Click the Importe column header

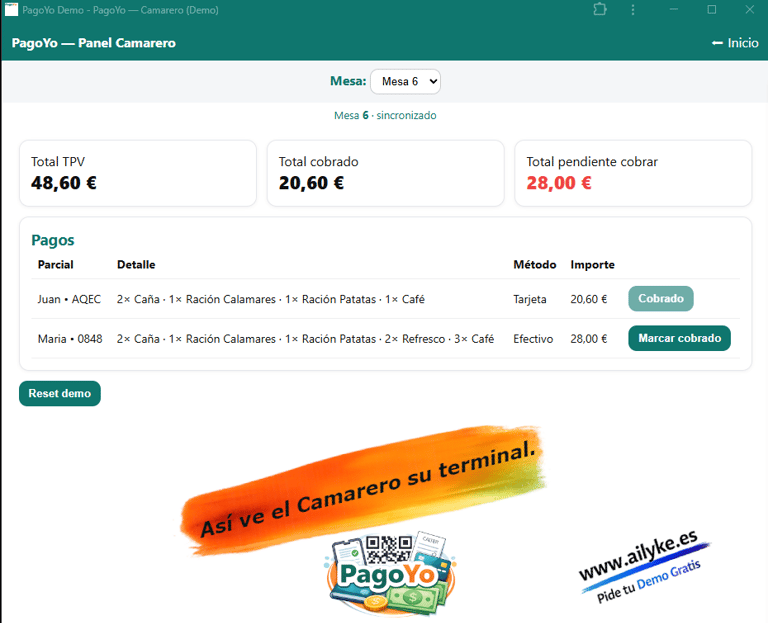[592, 265]
